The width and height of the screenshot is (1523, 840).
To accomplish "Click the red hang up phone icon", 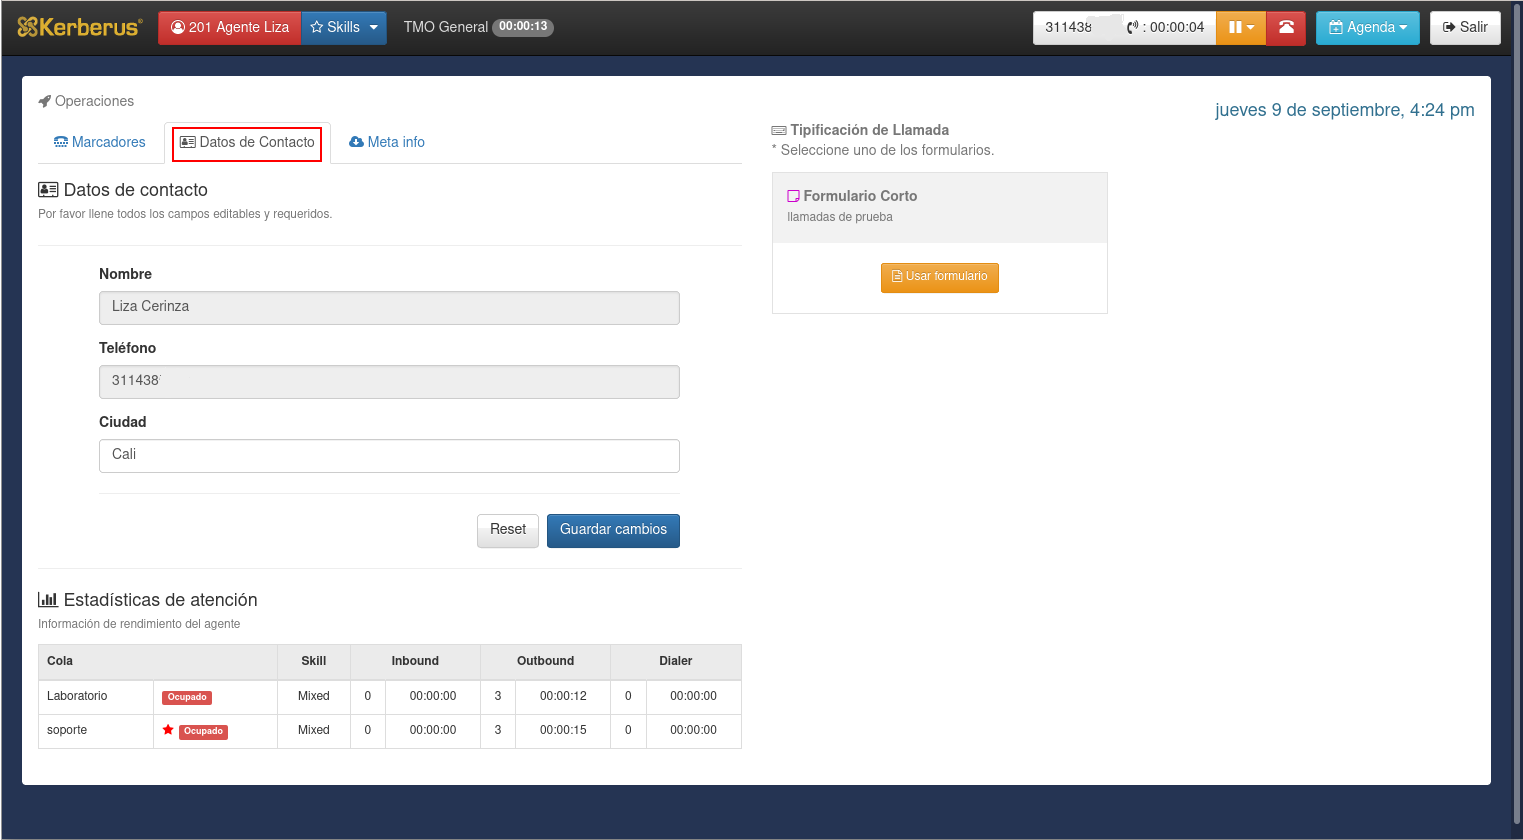I will click(1286, 27).
